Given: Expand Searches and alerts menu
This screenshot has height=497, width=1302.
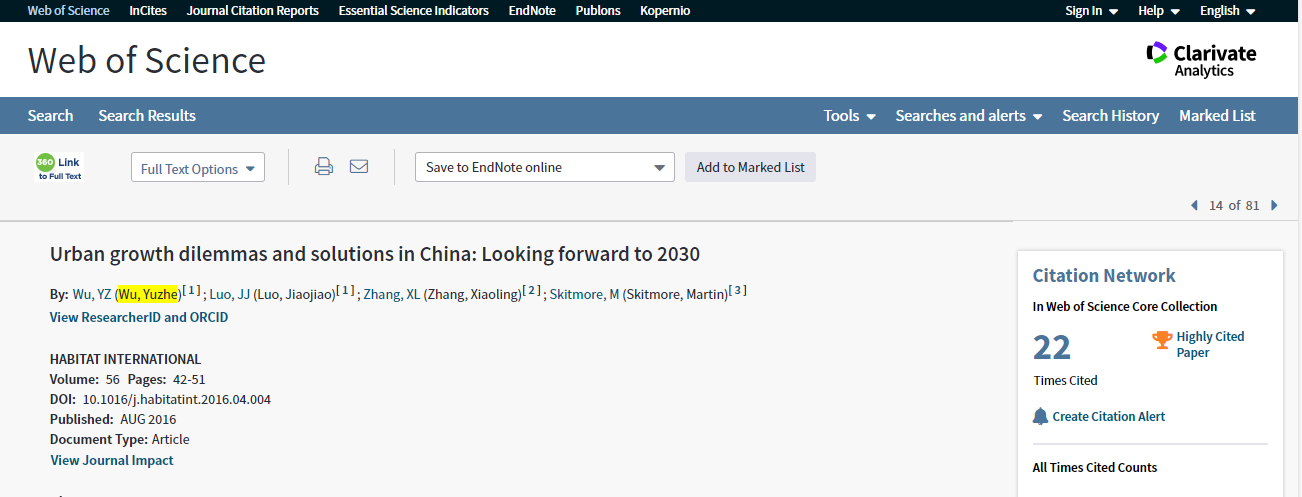Looking at the screenshot, I should tap(969, 116).
